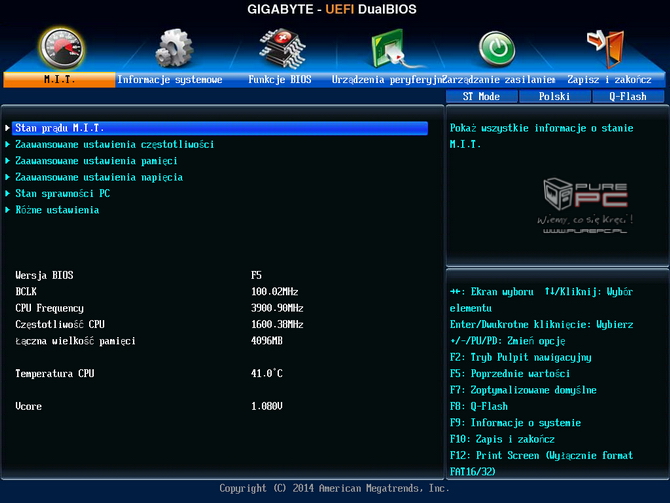Screen dimensions: 670x503
Task: Click the F10: Zapis i zakończ hint
Action: (502, 439)
